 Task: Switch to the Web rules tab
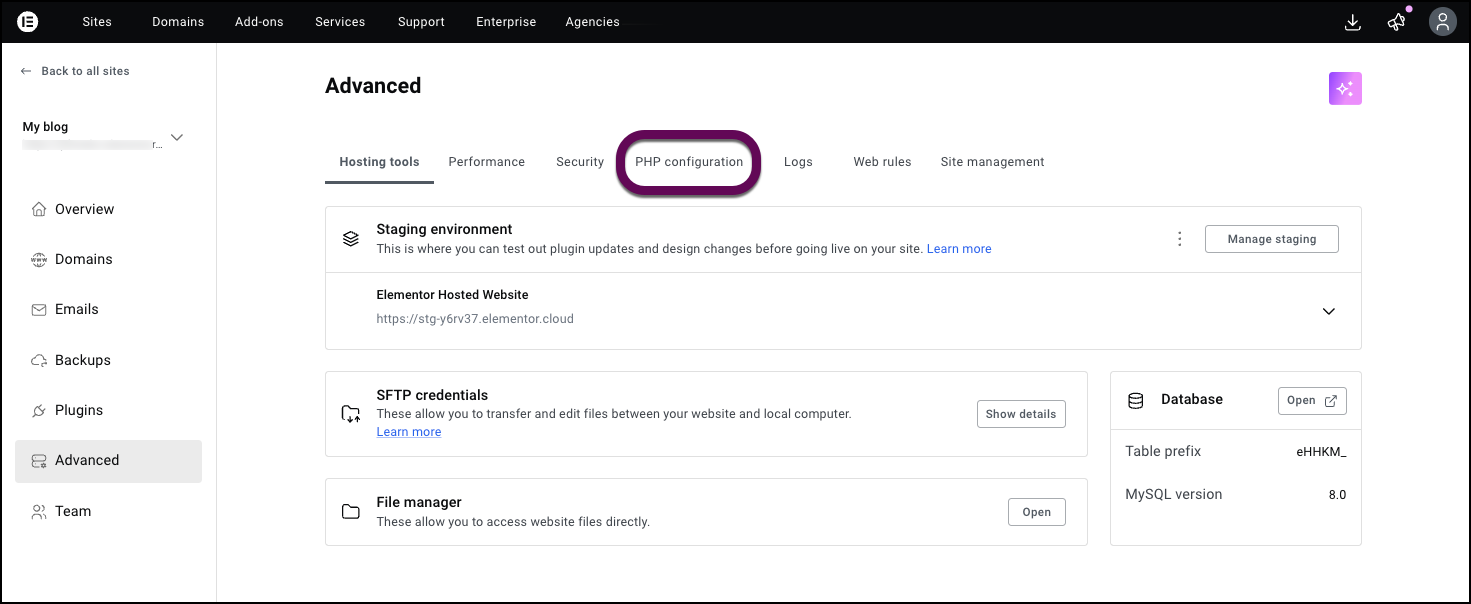point(882,162)
